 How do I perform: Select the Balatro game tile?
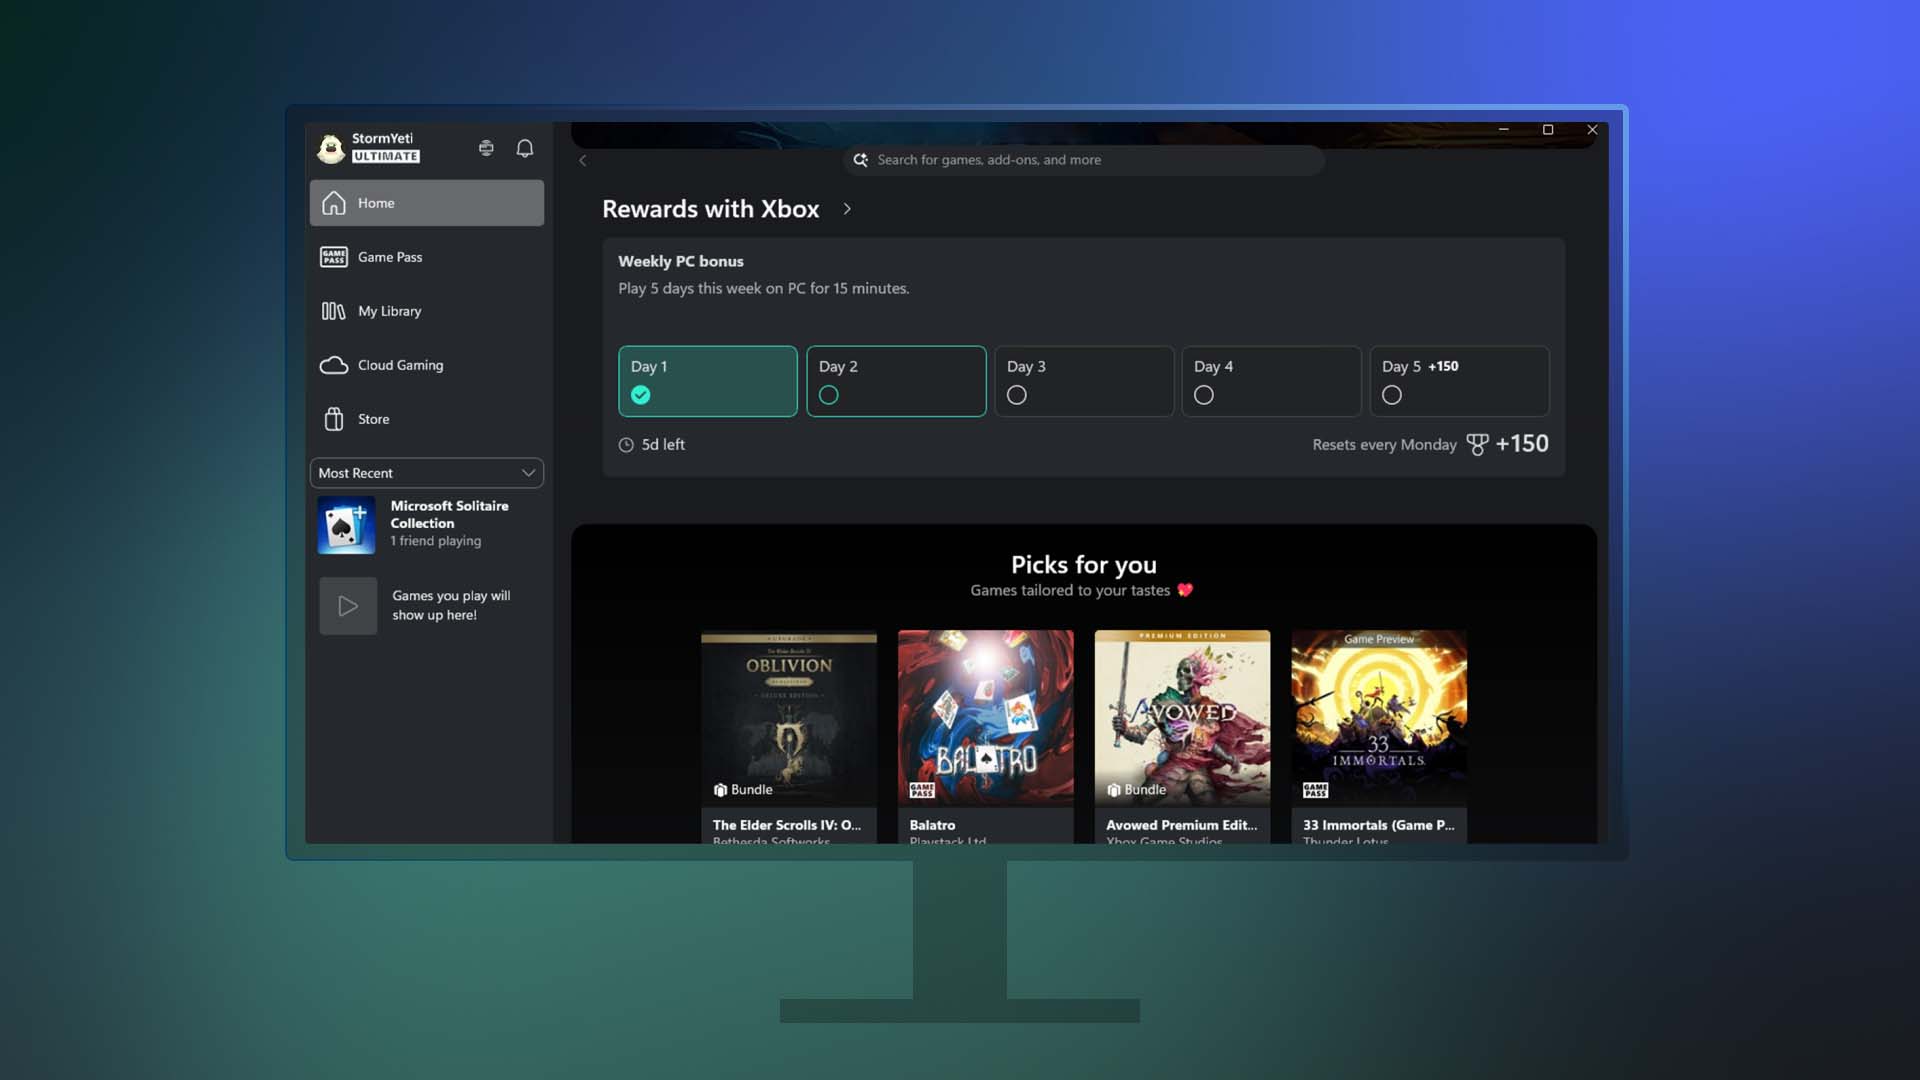tap(985, 718)
